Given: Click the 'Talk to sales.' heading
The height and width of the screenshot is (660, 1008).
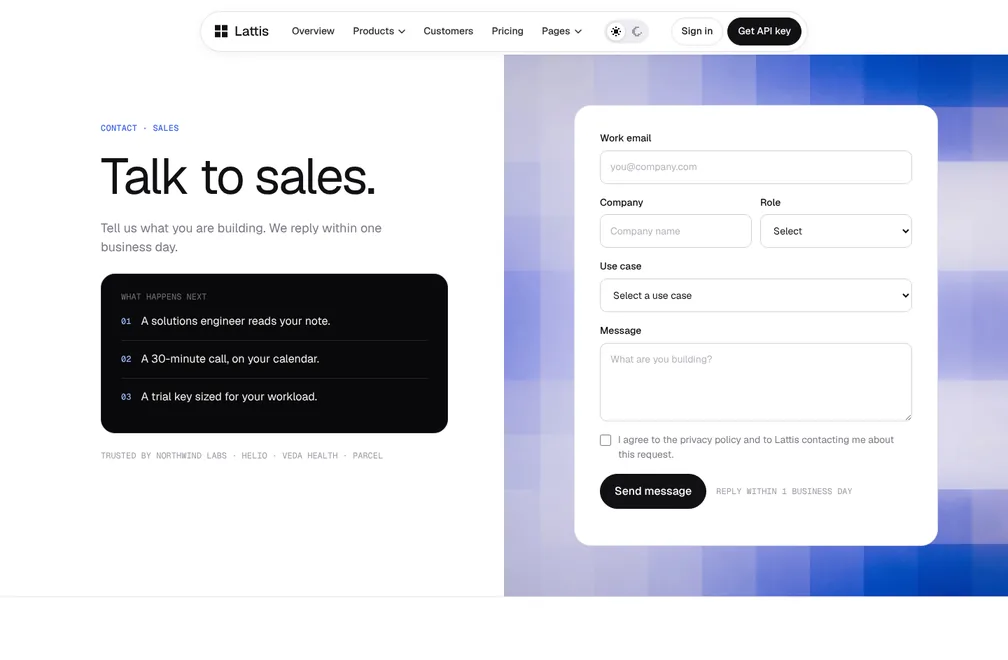Looking at the screenshot, I should 238,177.
